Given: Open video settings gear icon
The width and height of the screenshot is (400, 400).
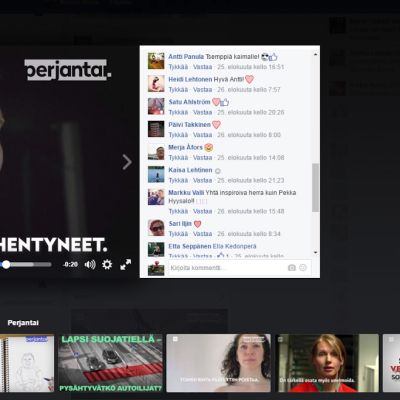Looking at the screenshot, I should coord(107,265).
